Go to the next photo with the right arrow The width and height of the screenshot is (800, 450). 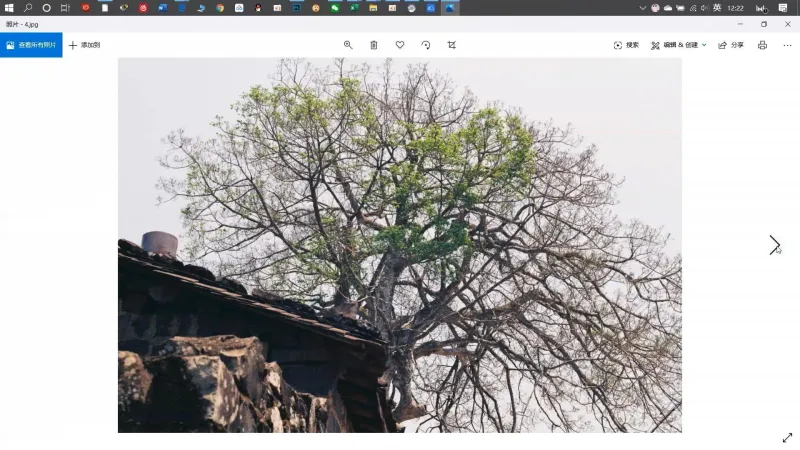[774, 245]
